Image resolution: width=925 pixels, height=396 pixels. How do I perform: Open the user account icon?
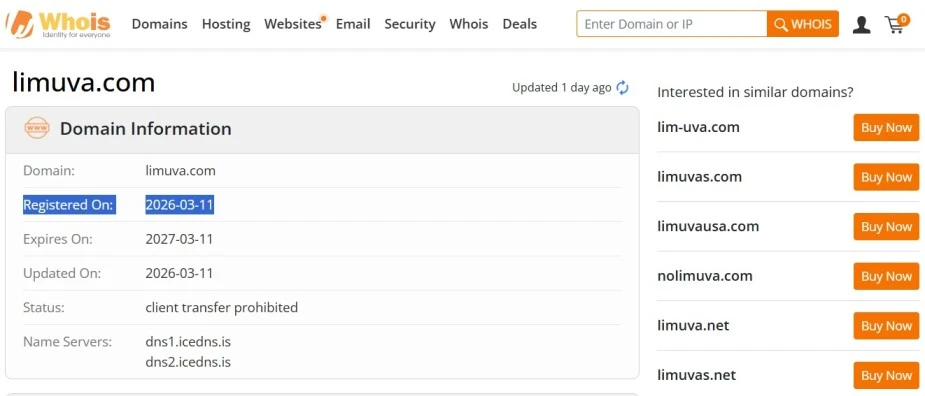pyautogui.click(x=861, y=24)
